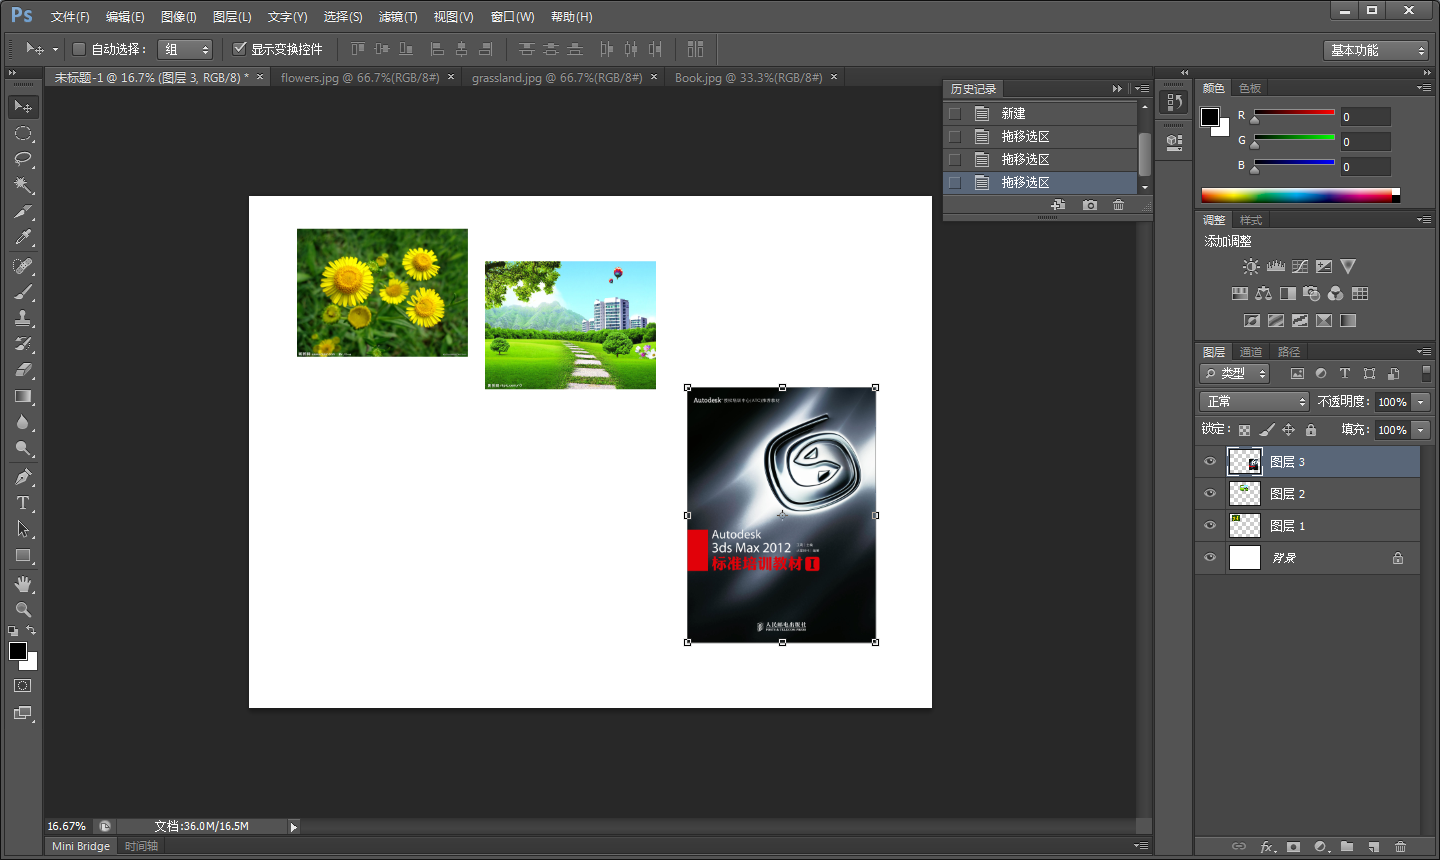Open the opacity 不透明度 slider arrow
The height and width of the screenshot is (860, 1440).
[x=1420, y=402]
